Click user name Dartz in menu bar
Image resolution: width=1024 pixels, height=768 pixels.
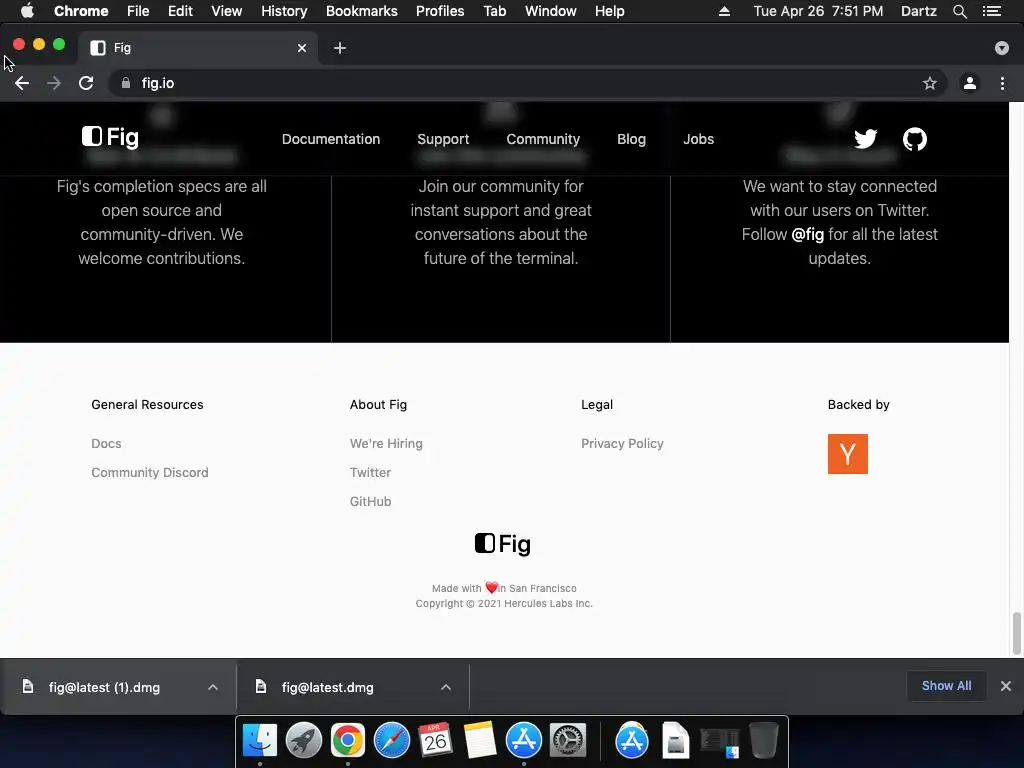coord(919,11)
